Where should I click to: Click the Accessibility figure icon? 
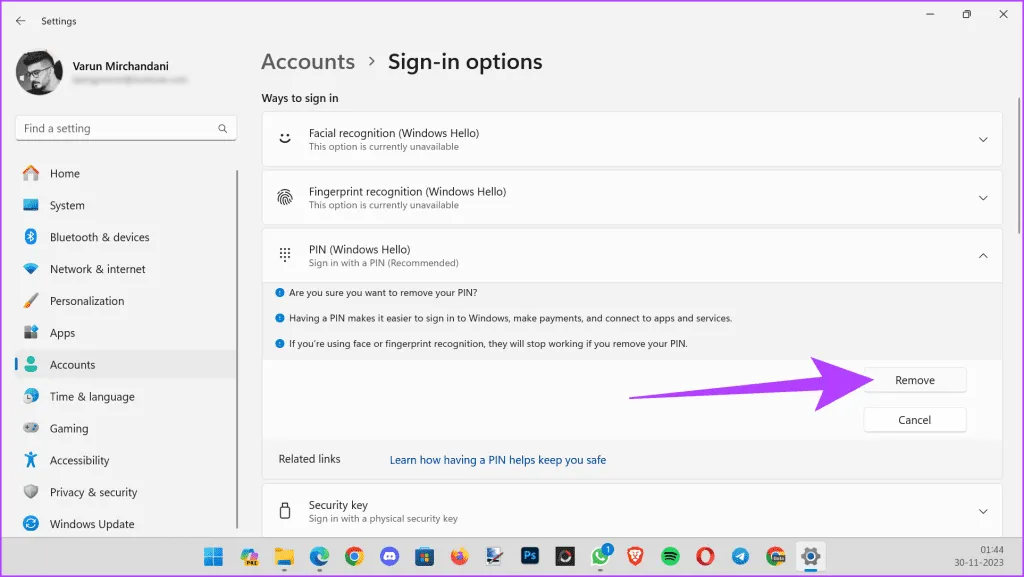click(31, 460)
